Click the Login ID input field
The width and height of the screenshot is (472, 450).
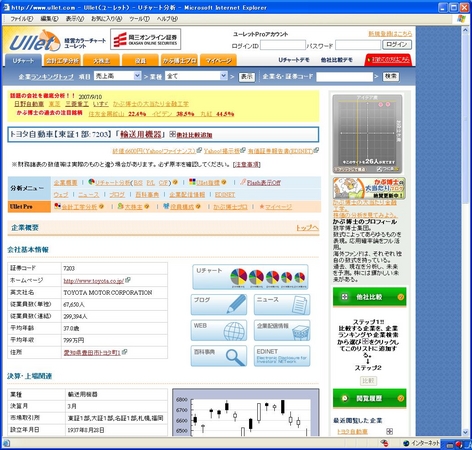pyautogui.click(x=283, y=45)
